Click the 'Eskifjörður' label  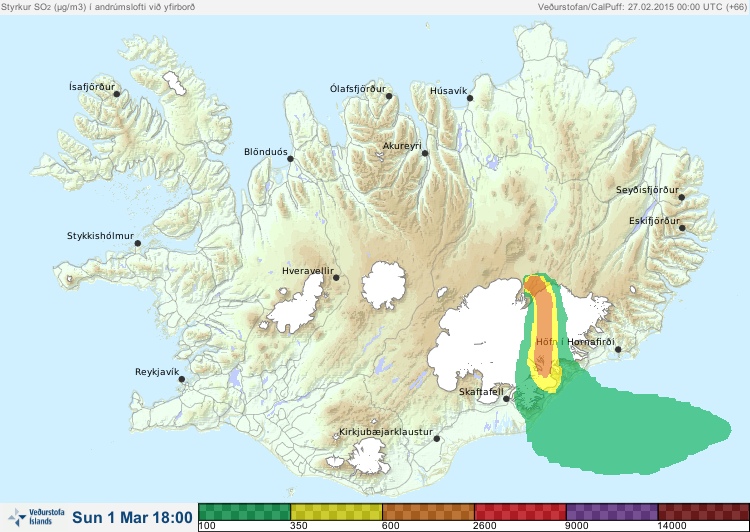[654, 221]
